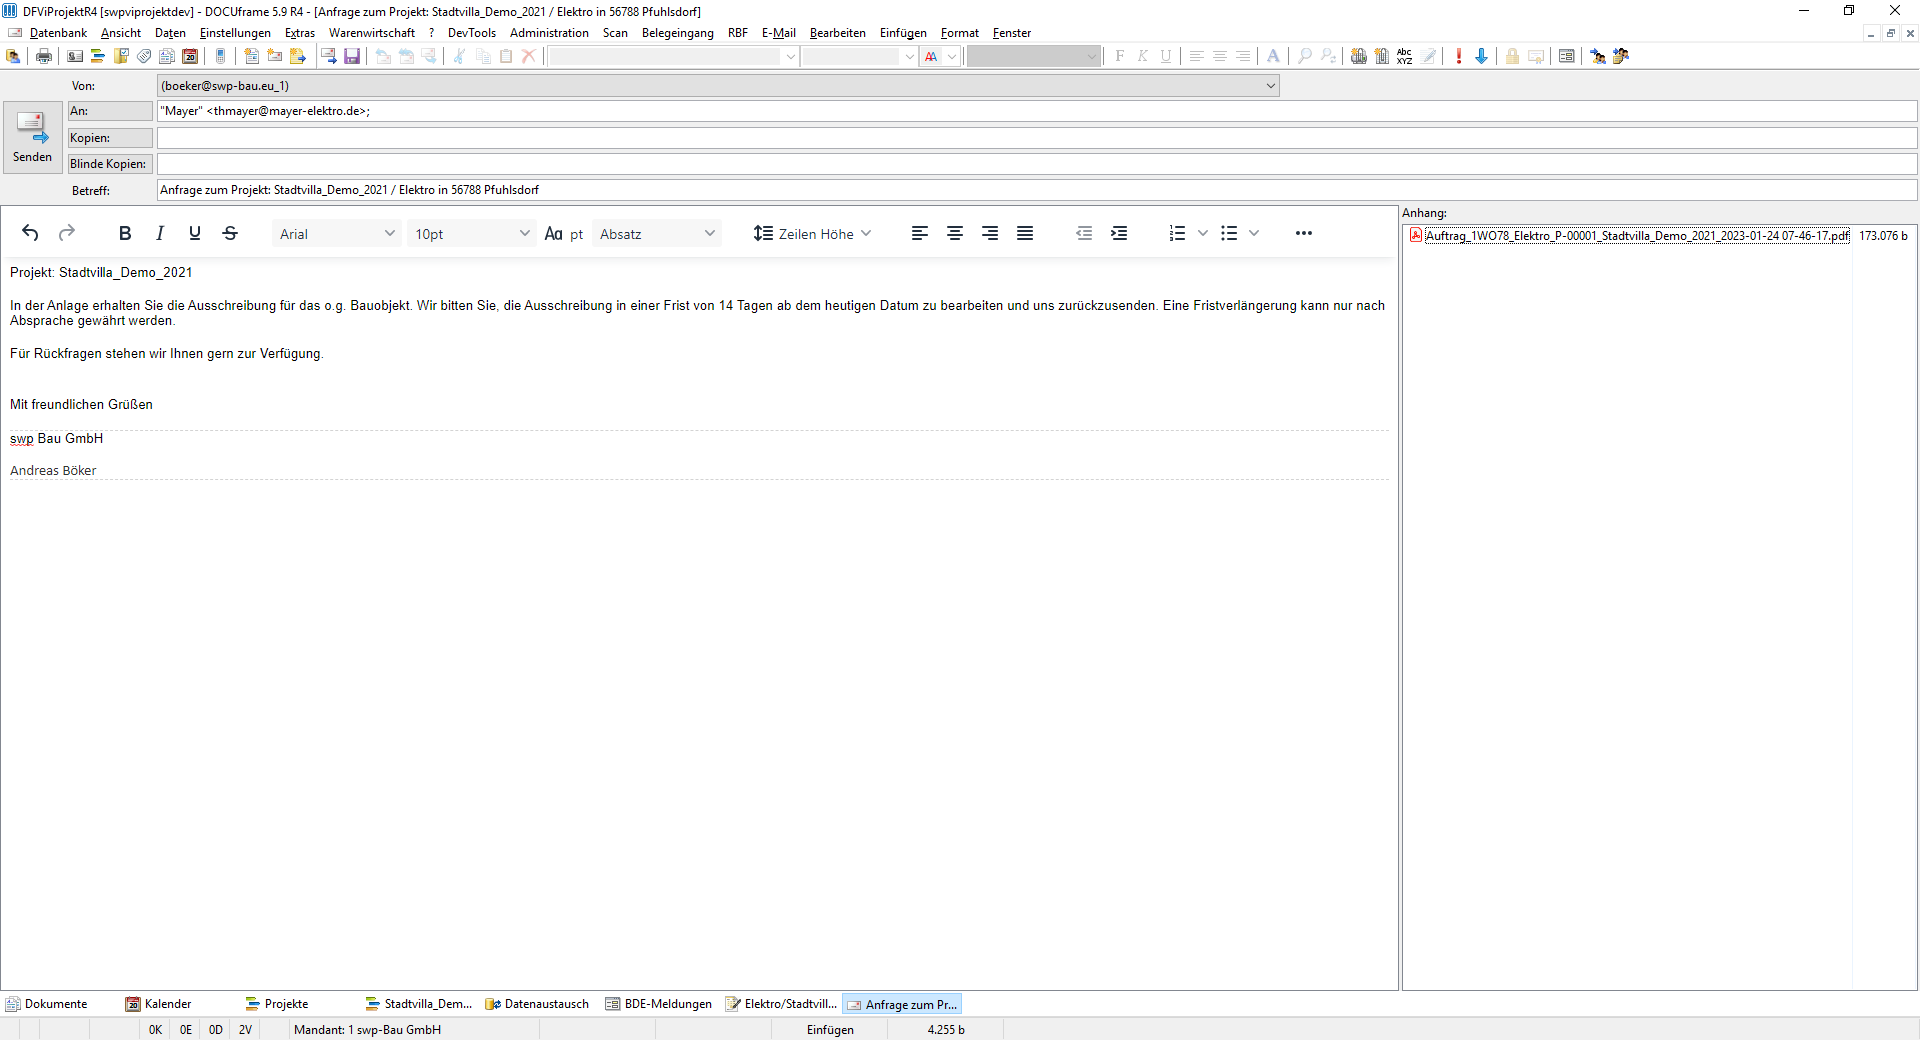Click the first paperclip attach file icon
The height and width of the screenshot is (1040, 1920).
click(x=1359, y=56)
